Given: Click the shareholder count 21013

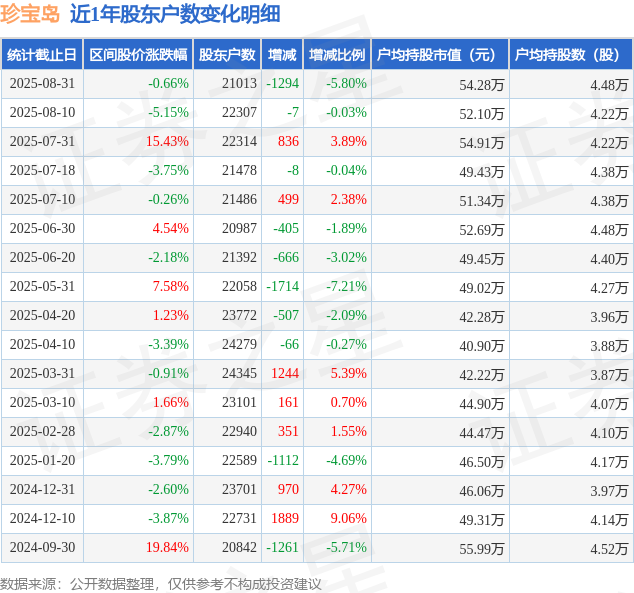Looking at the screenshot, I should pyautogui.click(x=239, y=84).
